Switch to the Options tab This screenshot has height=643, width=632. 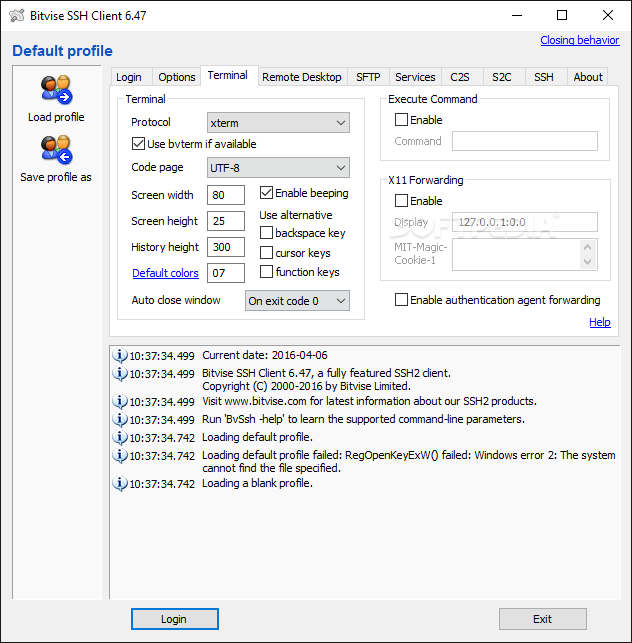click(x=177, y=77)
